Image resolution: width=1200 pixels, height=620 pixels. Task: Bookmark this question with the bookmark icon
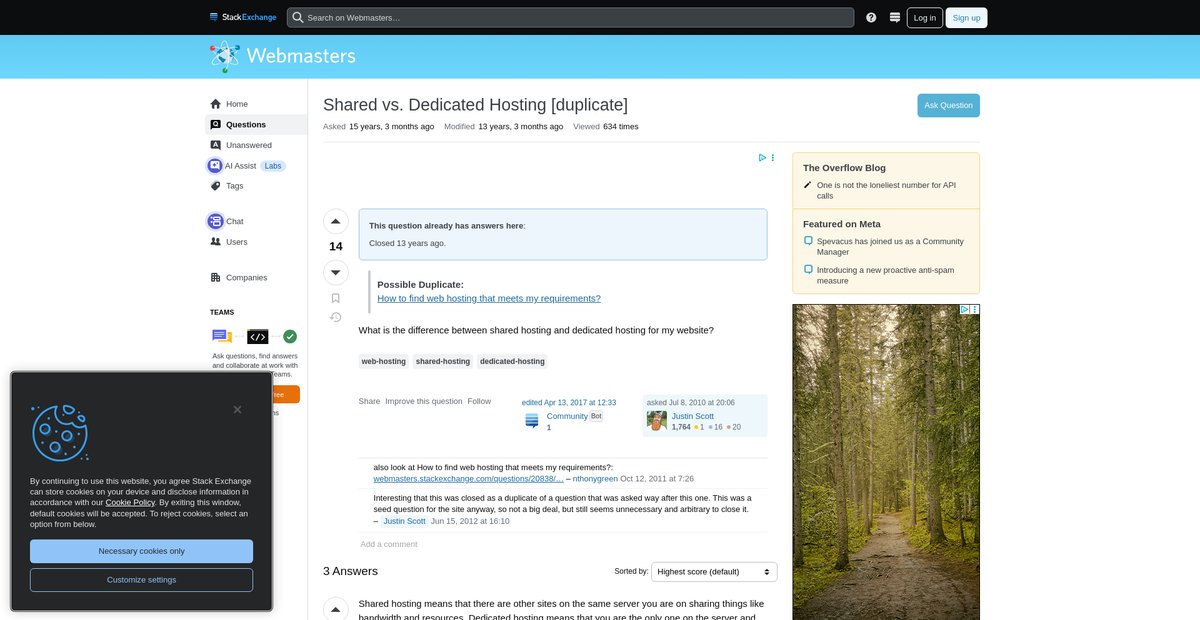point(336,298)
